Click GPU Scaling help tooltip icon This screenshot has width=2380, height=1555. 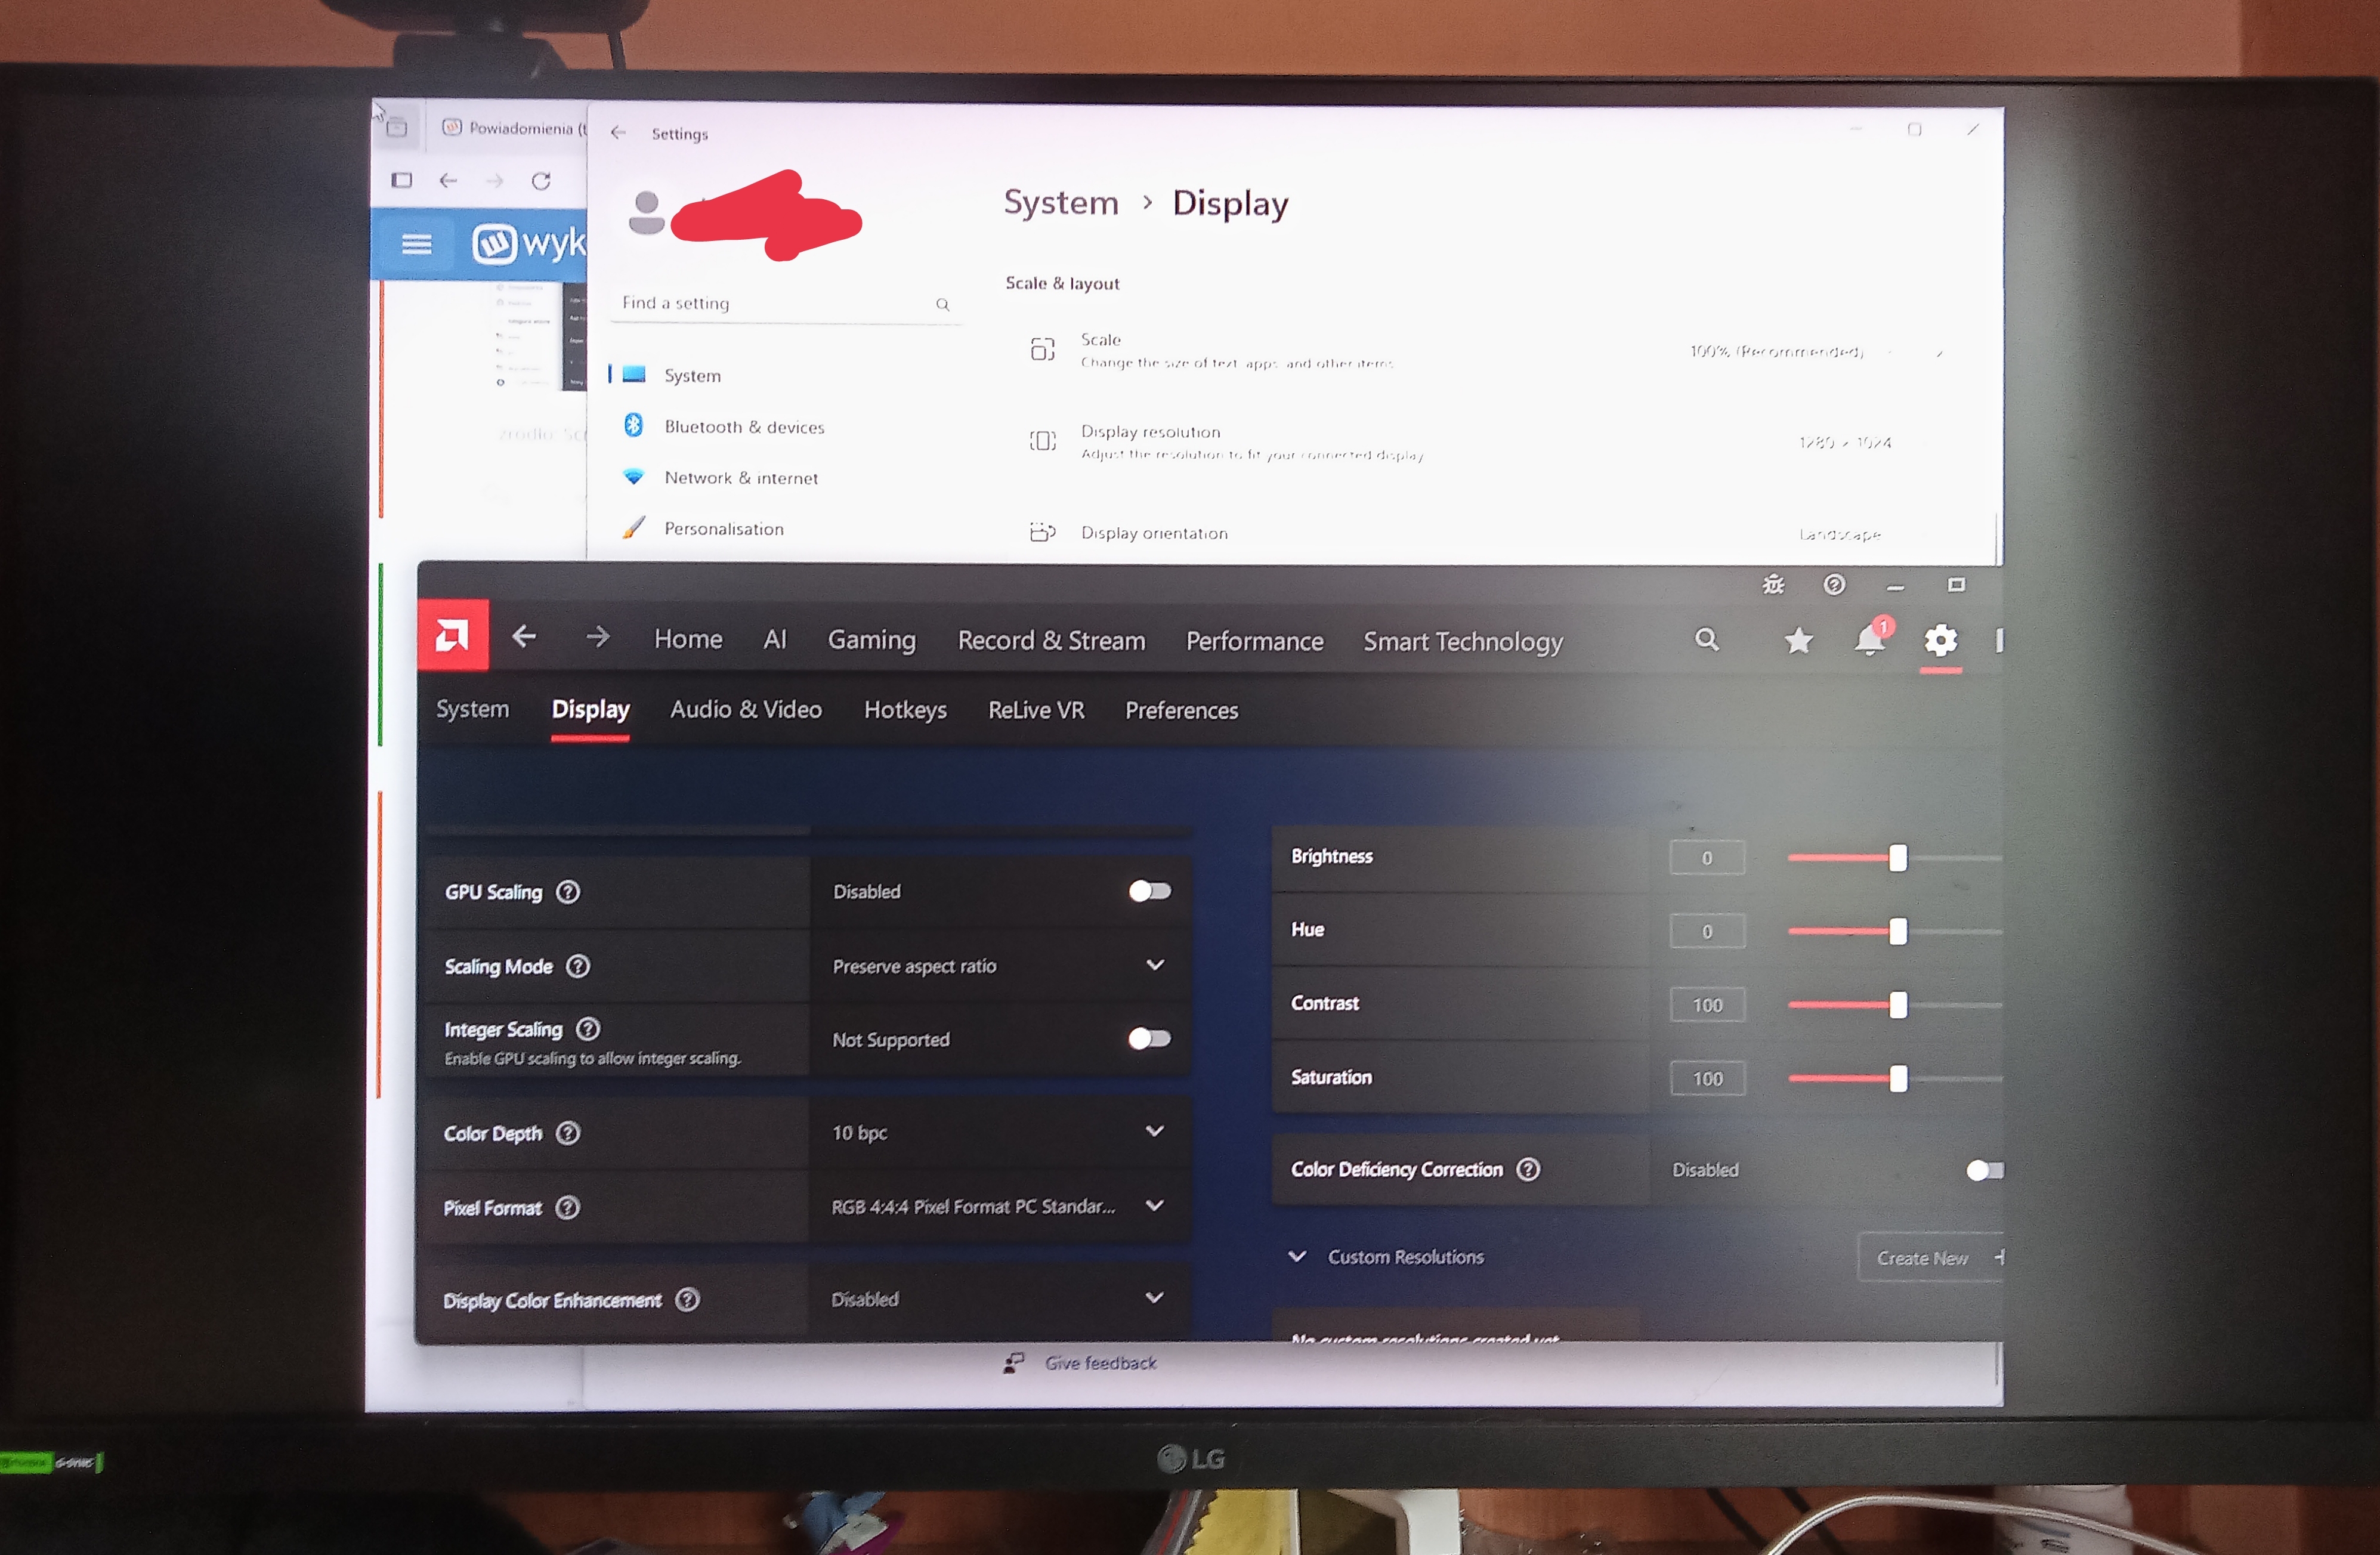click(568, 892)
